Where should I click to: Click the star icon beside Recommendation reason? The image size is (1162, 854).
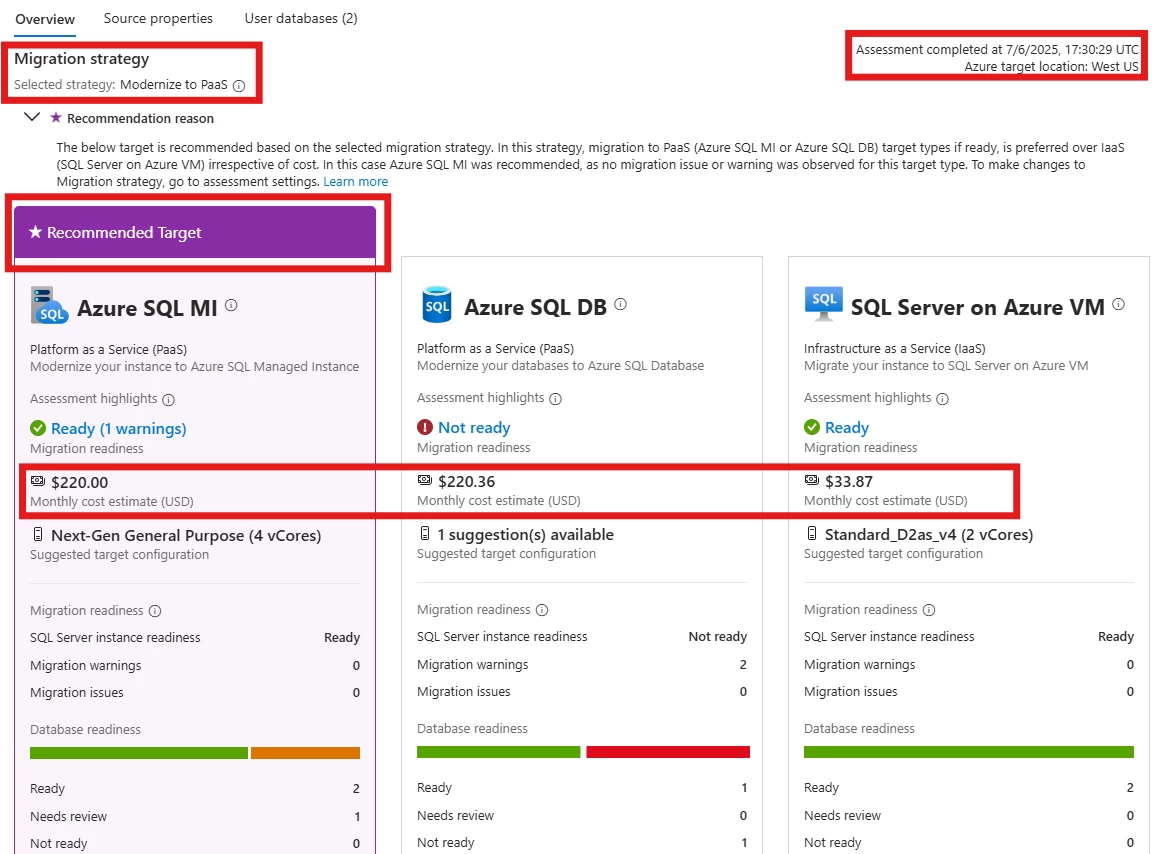(56, 117)
